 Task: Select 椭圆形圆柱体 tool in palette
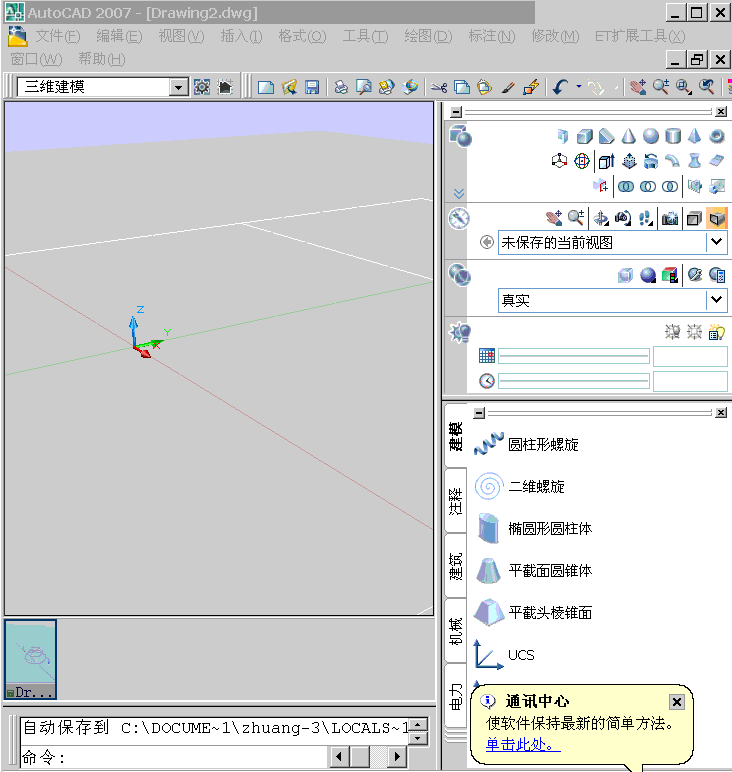point(533,528)
